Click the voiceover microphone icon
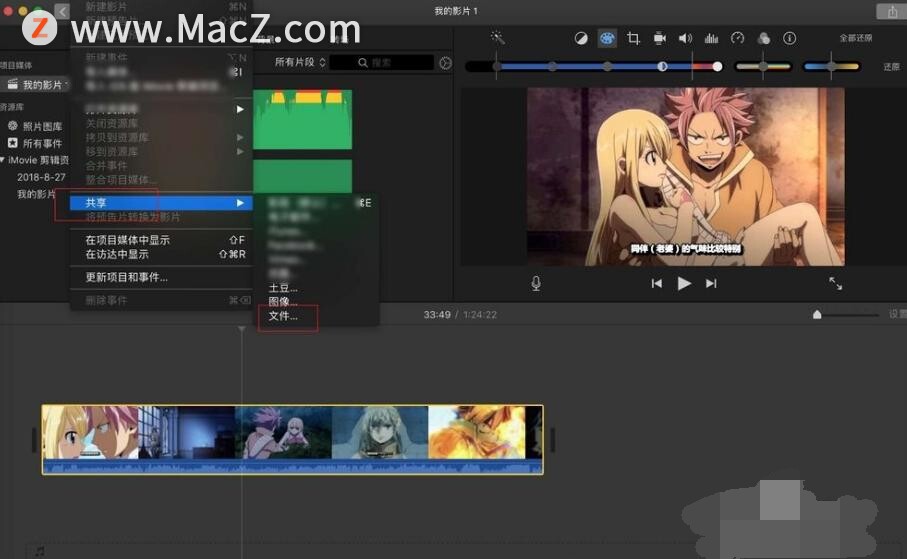This screenshot has height=559, width=907. (x=536, y=283)
